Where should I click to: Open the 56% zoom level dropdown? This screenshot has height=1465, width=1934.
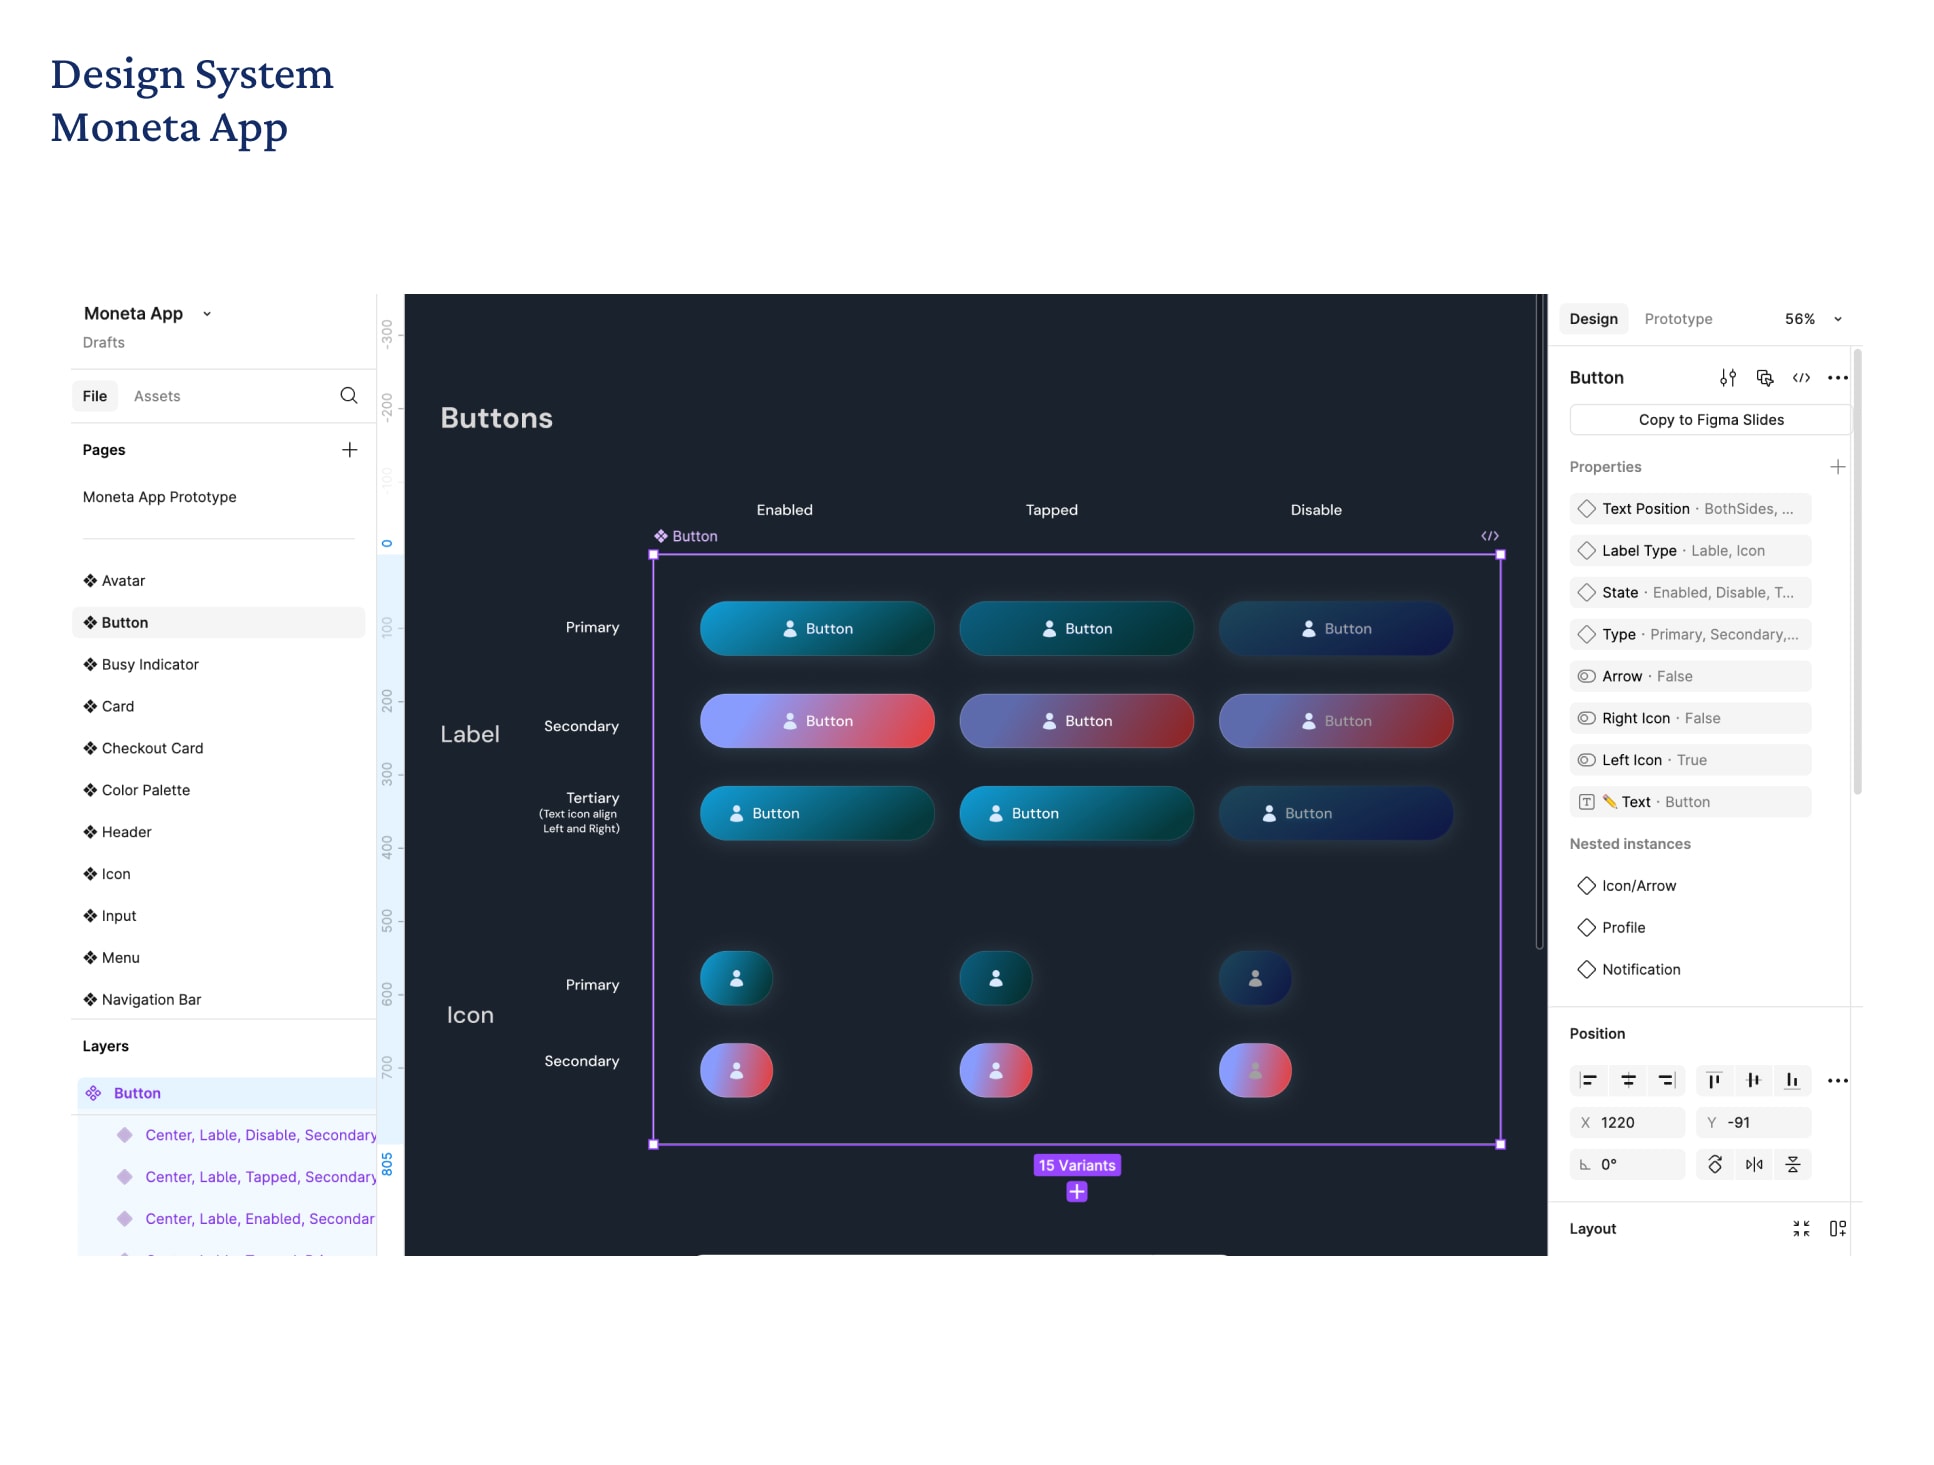[x=1838, y=319]
